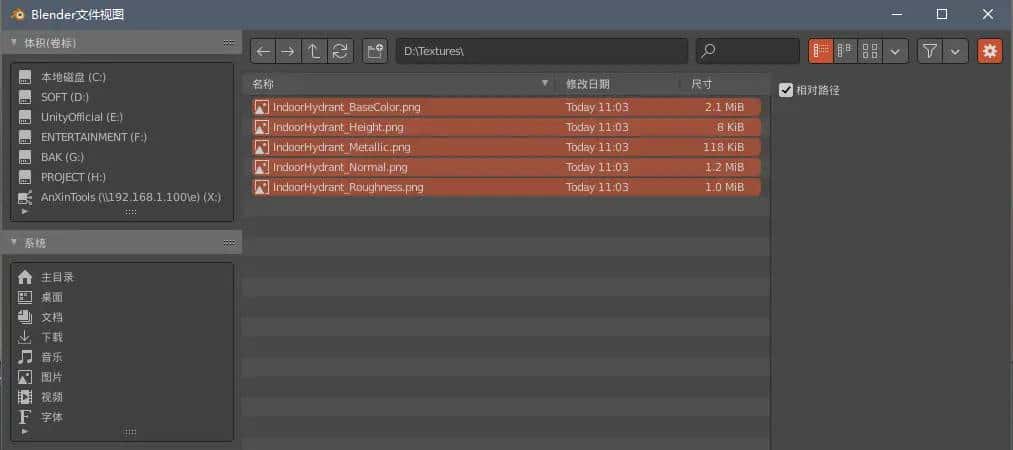The image size is (1013, 450).
Task: Click Blender logo in title bar
Action: [17, 14]
